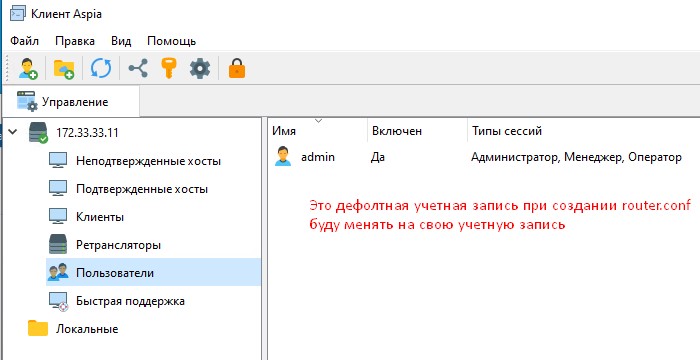Sort by the Имя column header
This screenshot has height=360, width=700.
(x=318, y=131)
